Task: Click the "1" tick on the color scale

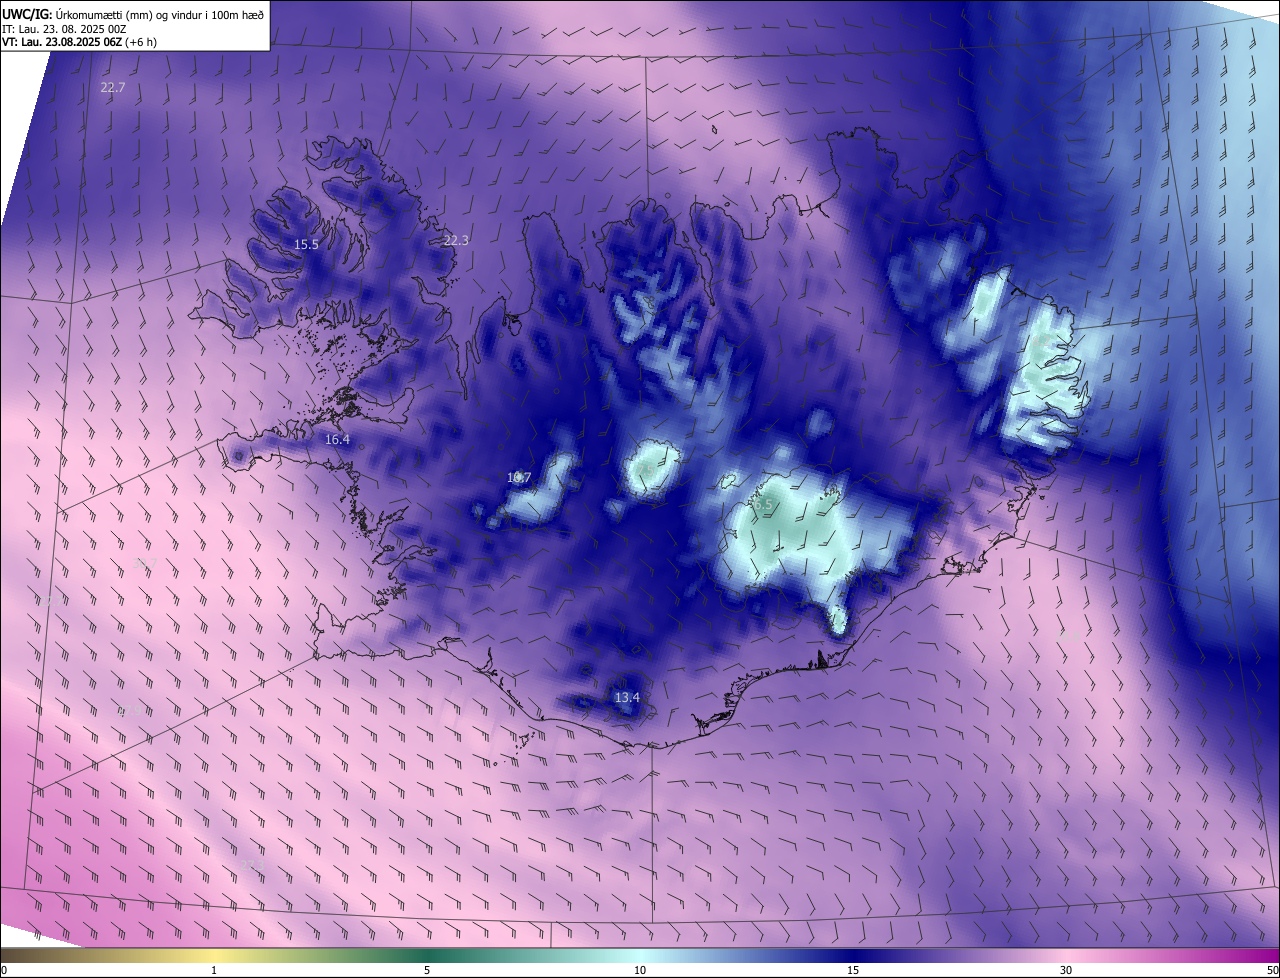Action: click(x=214, y=970)
